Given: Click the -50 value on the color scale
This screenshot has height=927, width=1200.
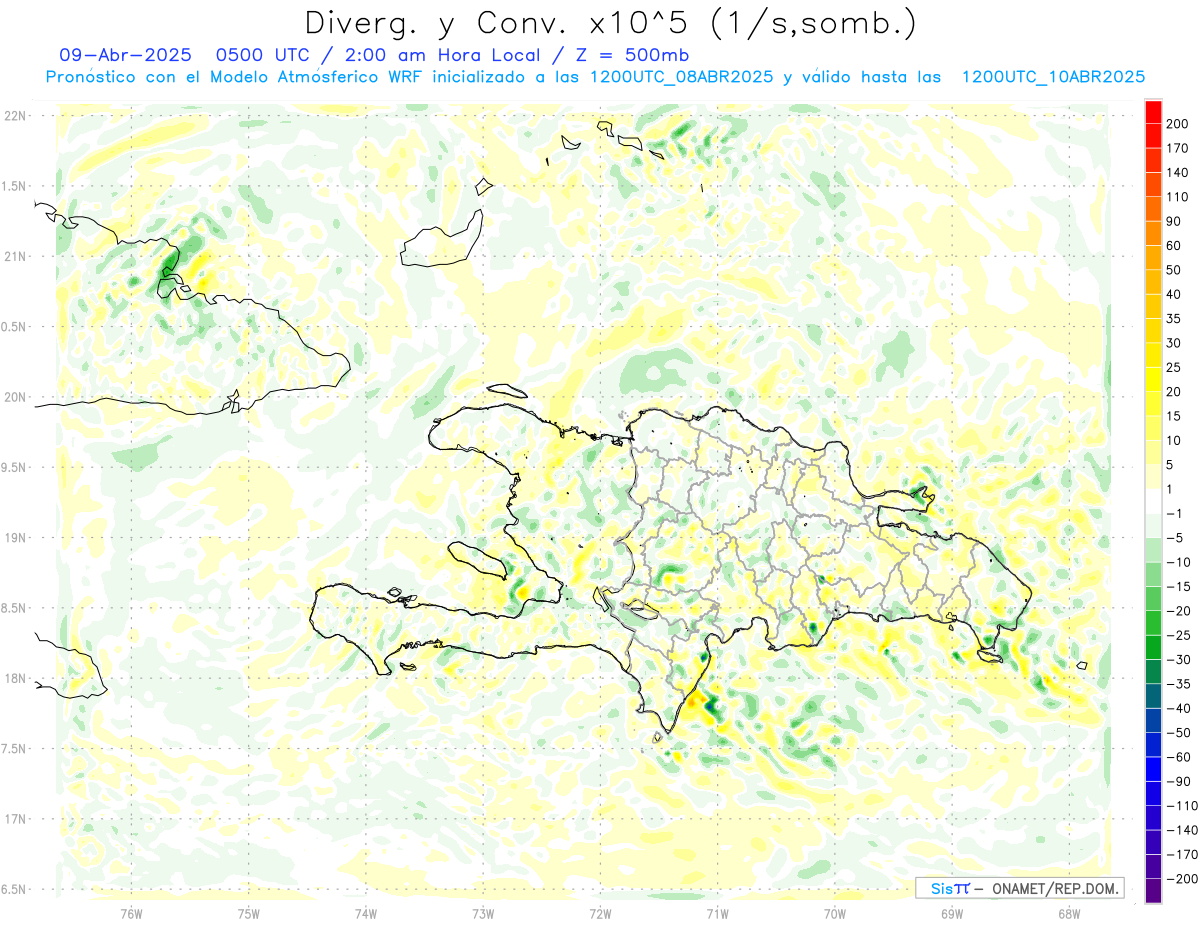Looking at the screenshot, I should 1178,732.
